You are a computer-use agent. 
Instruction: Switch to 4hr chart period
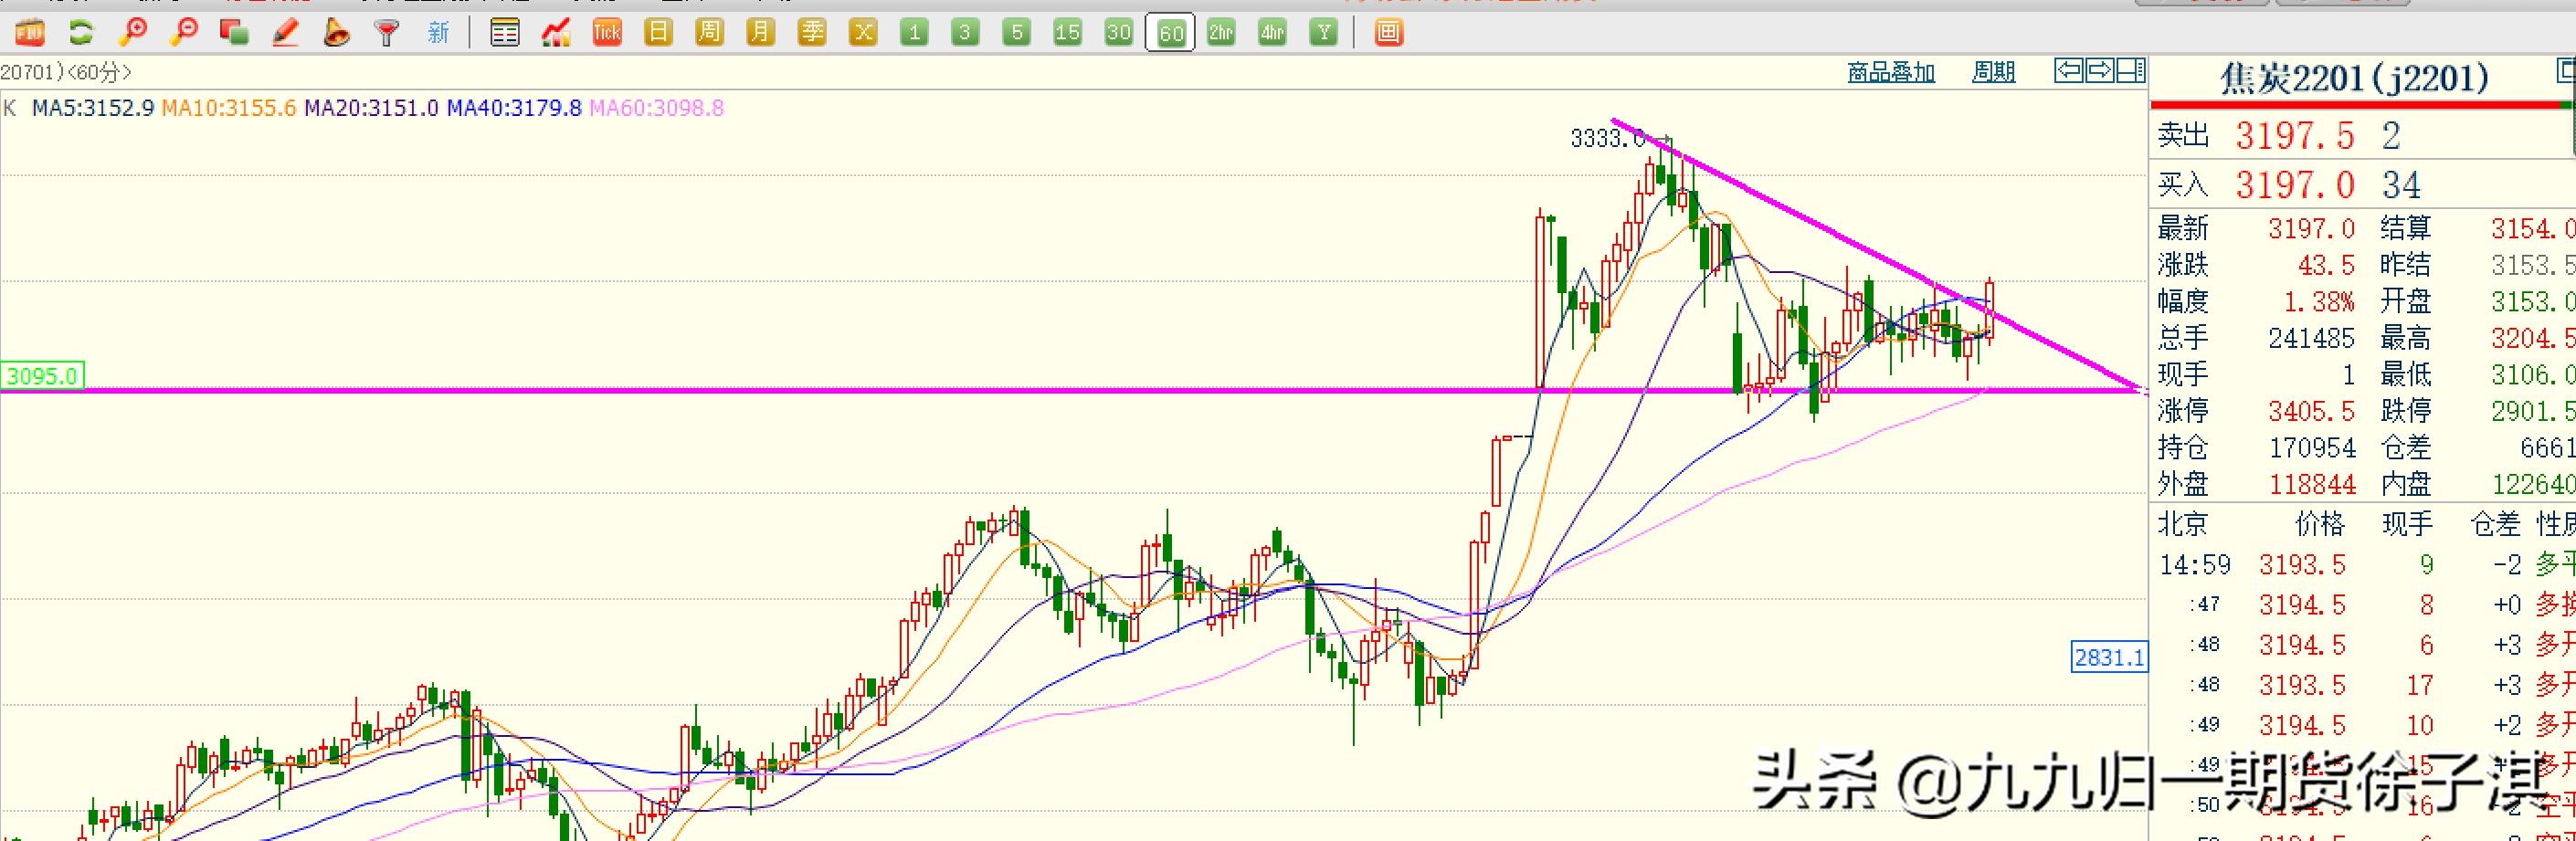pos(1272,33)
